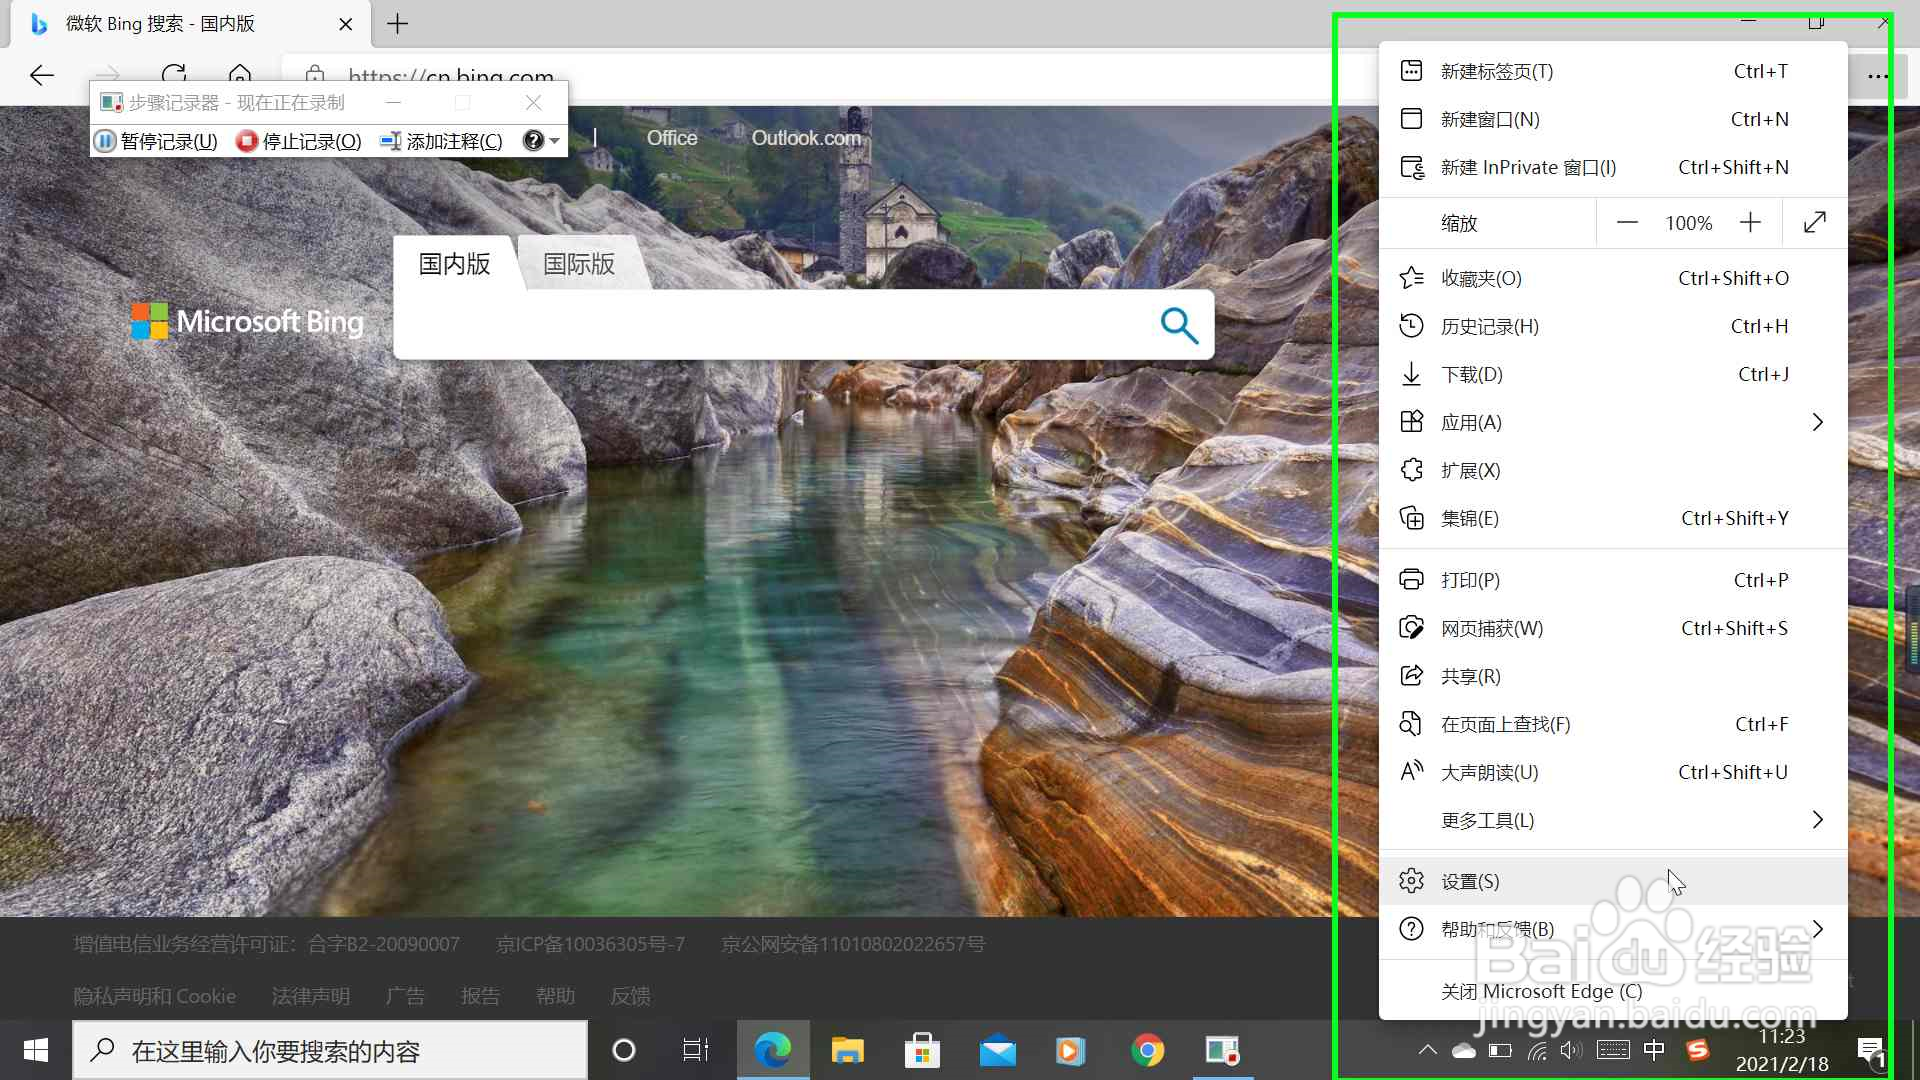The height and width of the screenshot is (1080, 1920).
Task: Click the taskbar search input field
Action: [330, 1050]
